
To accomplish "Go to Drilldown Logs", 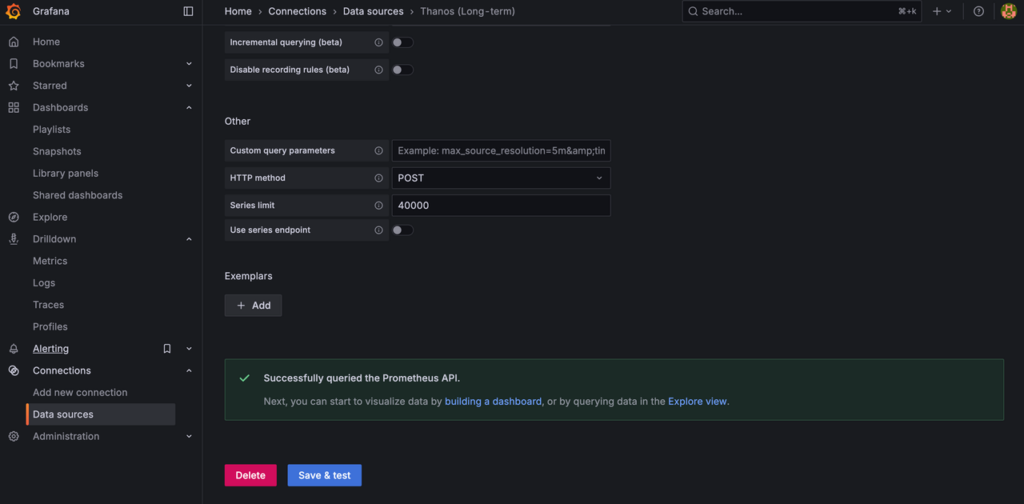I will [x=44, y=283].
